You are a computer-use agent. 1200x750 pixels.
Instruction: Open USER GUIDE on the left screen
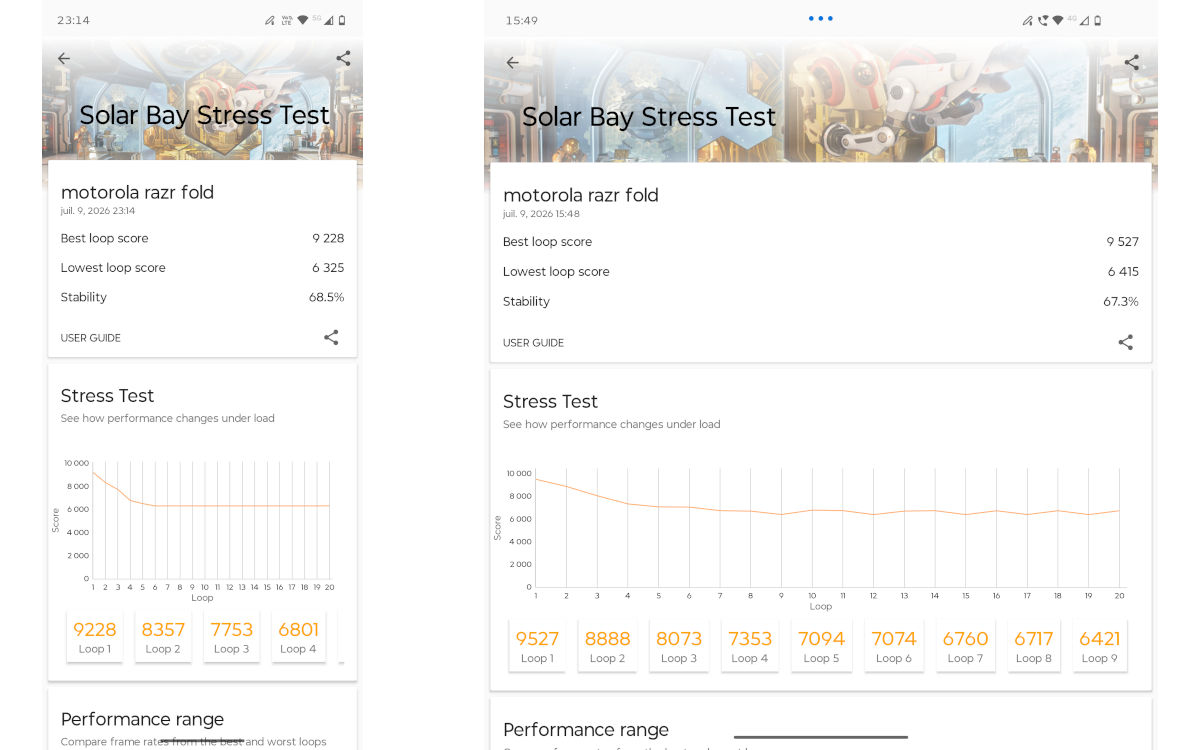[x=90, y=338]
